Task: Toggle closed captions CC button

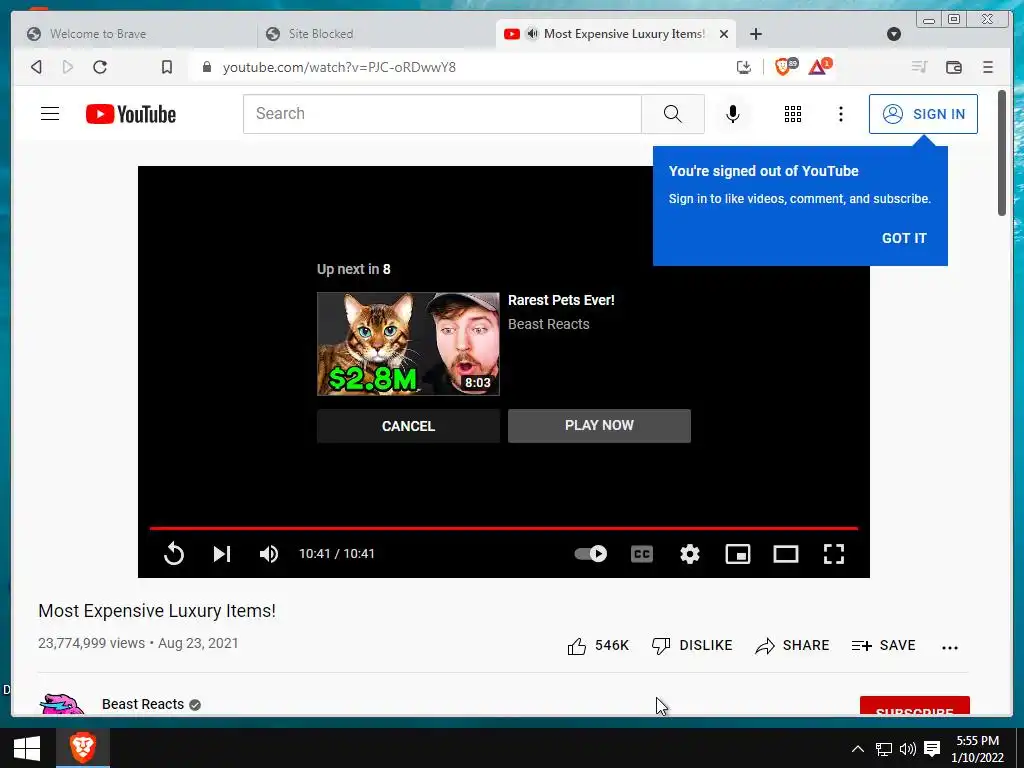Action: click(642, 554)
